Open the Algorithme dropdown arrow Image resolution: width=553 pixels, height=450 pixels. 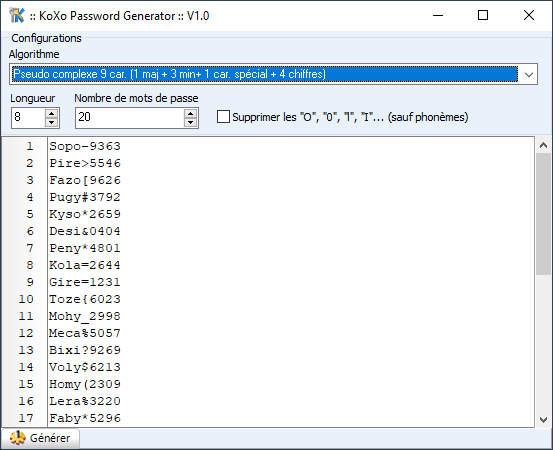pos(528,74)
